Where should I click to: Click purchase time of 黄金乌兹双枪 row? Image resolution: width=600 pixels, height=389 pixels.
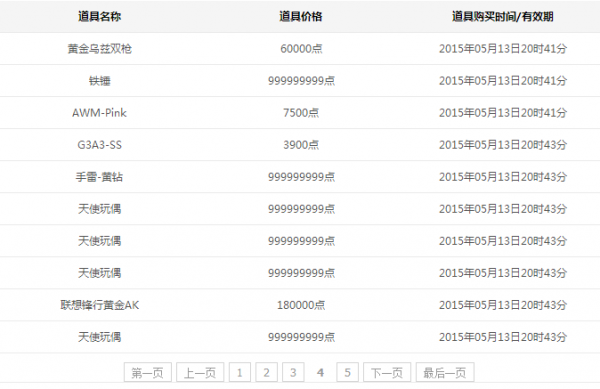click(x=502, y=49)
